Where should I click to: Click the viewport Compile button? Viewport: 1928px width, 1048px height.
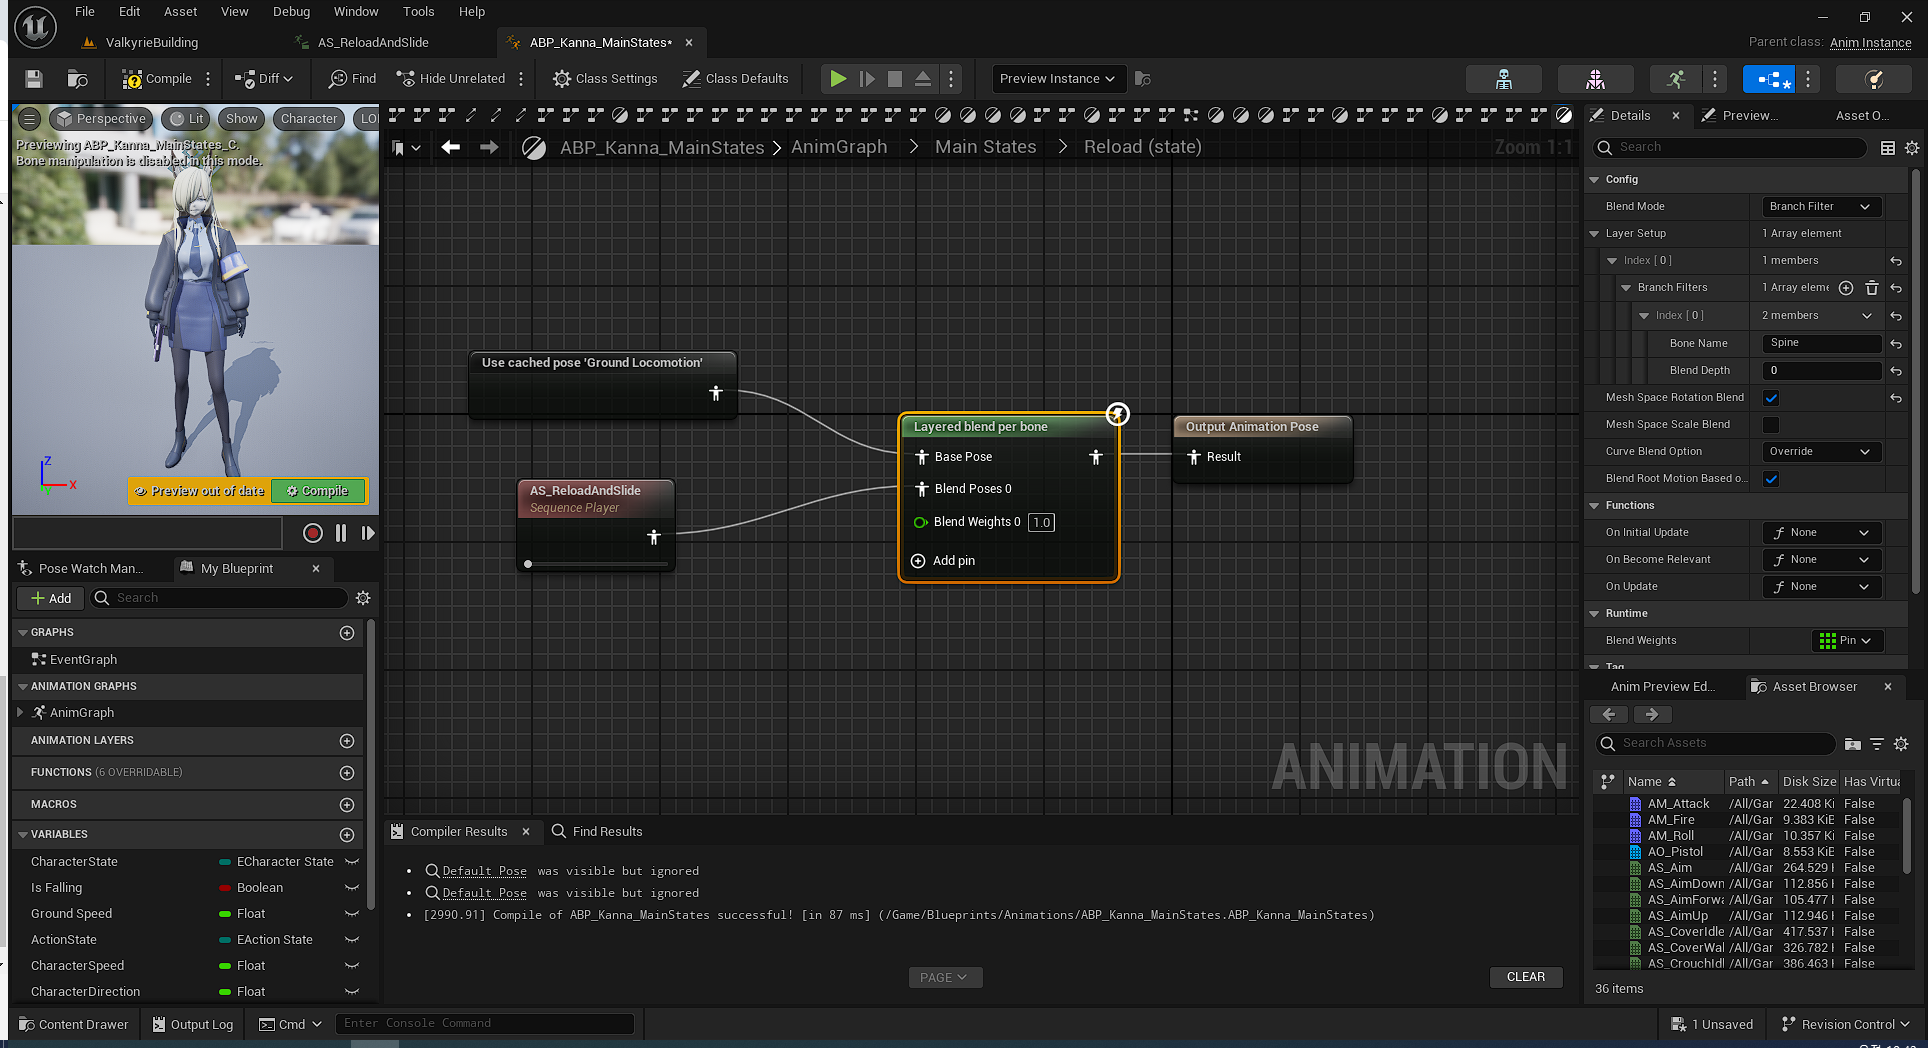tap(318, 491)
